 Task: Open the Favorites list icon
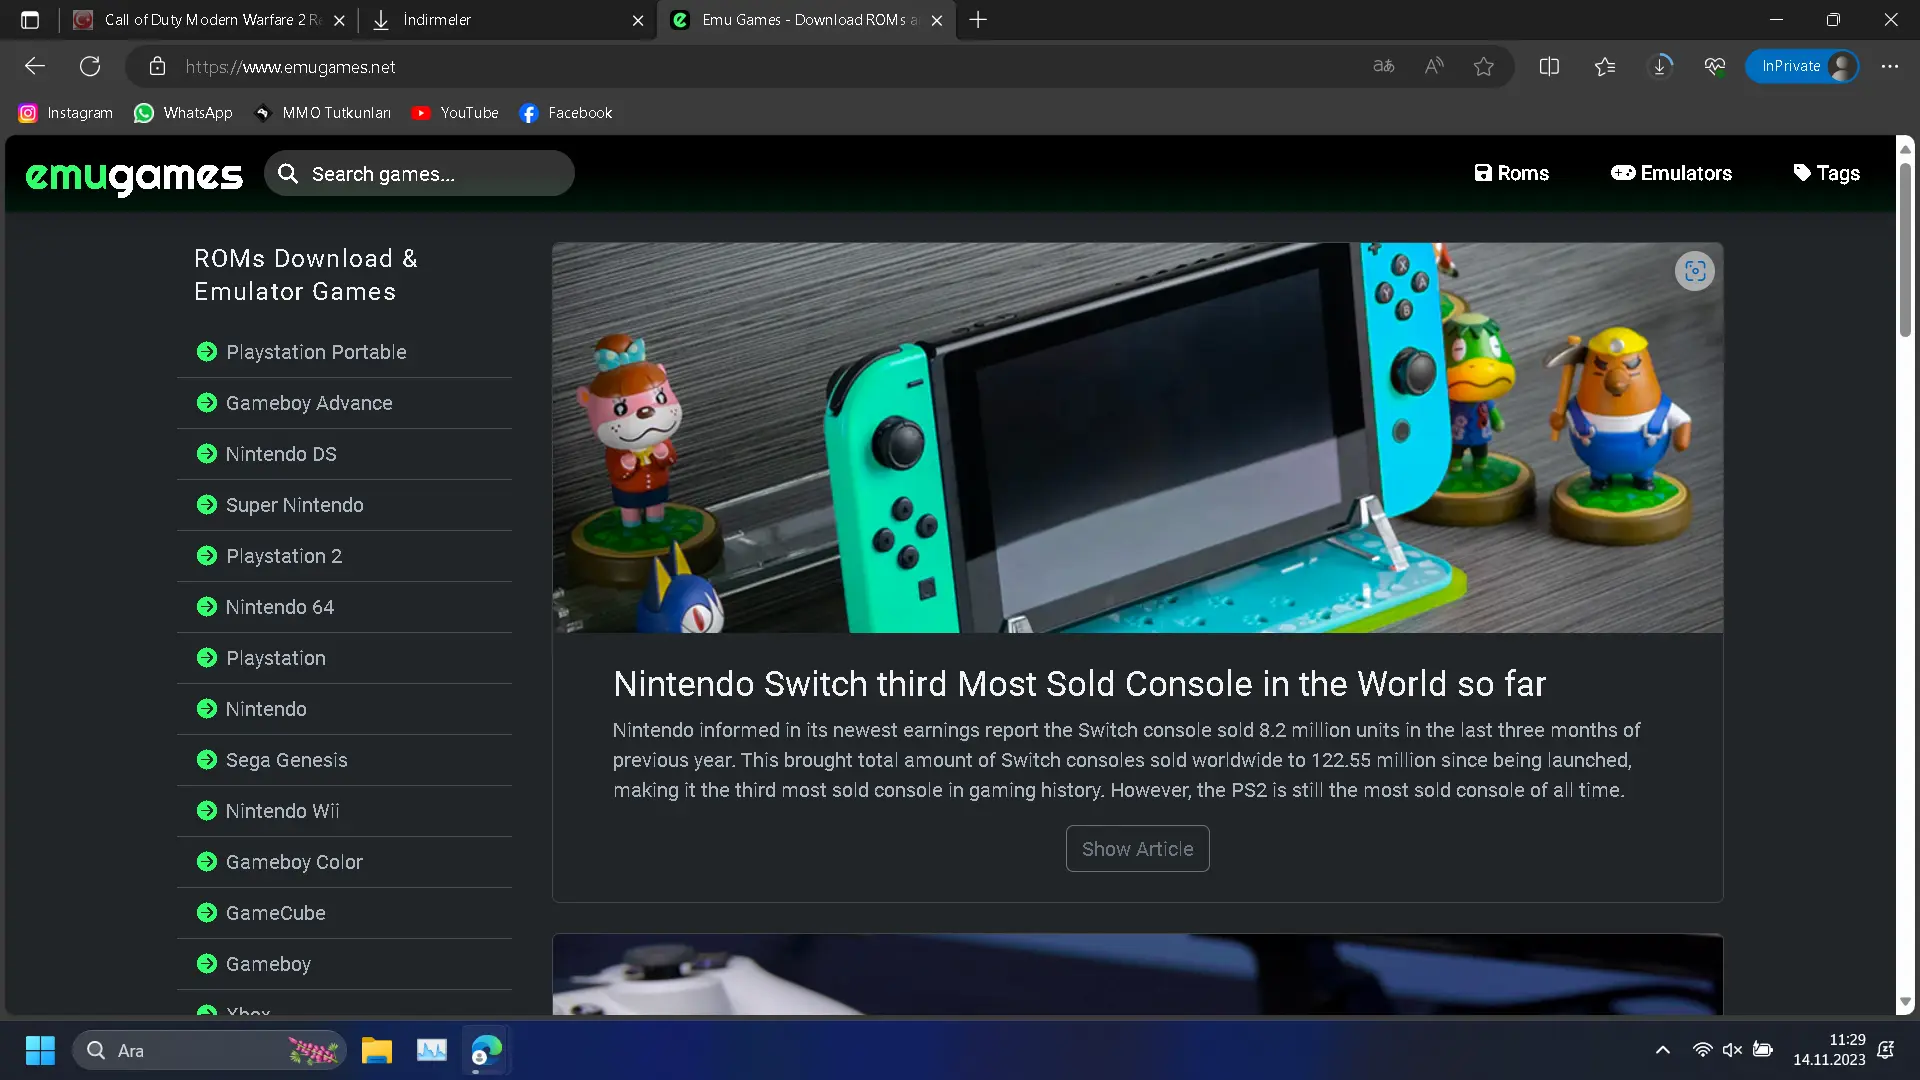coord(1604,67)
